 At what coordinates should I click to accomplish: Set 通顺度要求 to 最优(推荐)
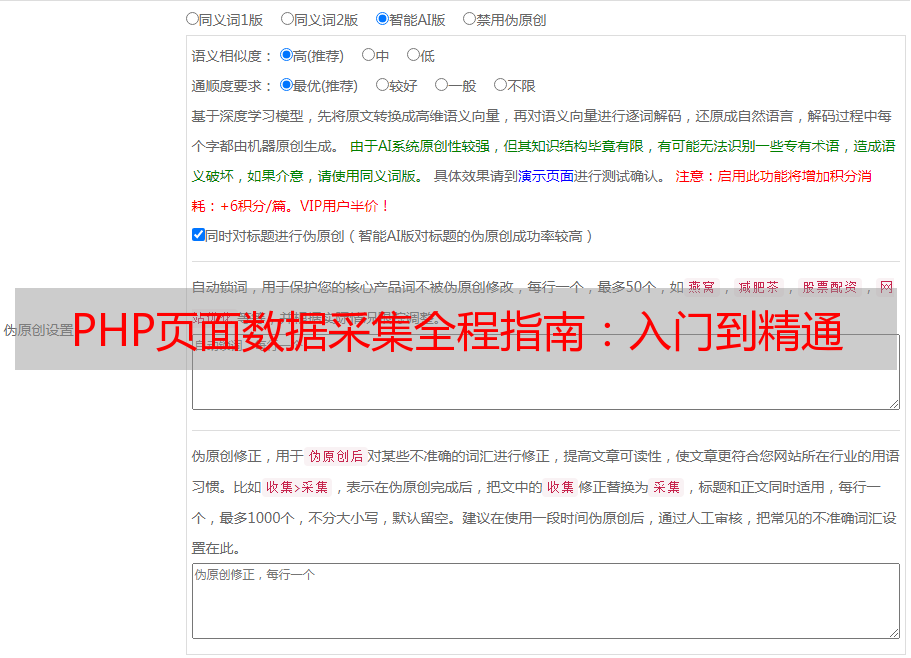coord(286,85)
